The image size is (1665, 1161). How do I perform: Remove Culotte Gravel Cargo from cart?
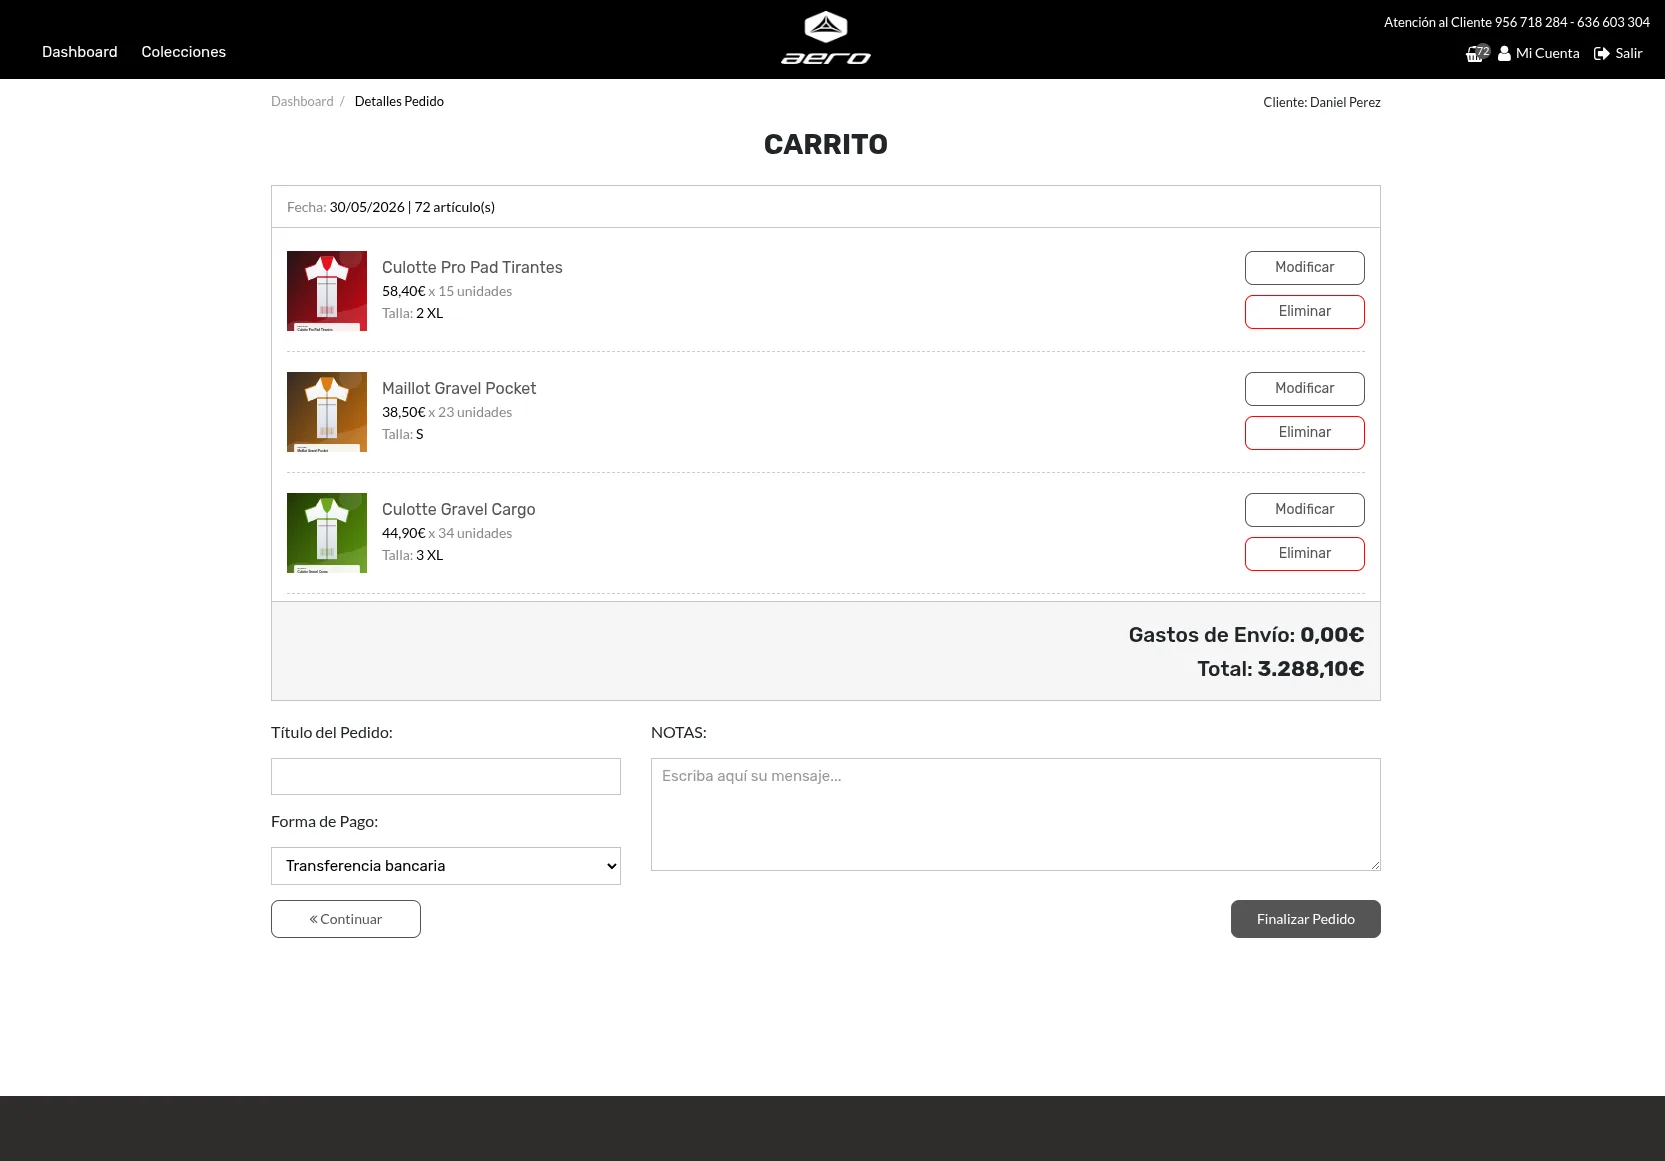(x=1304, y=554)
